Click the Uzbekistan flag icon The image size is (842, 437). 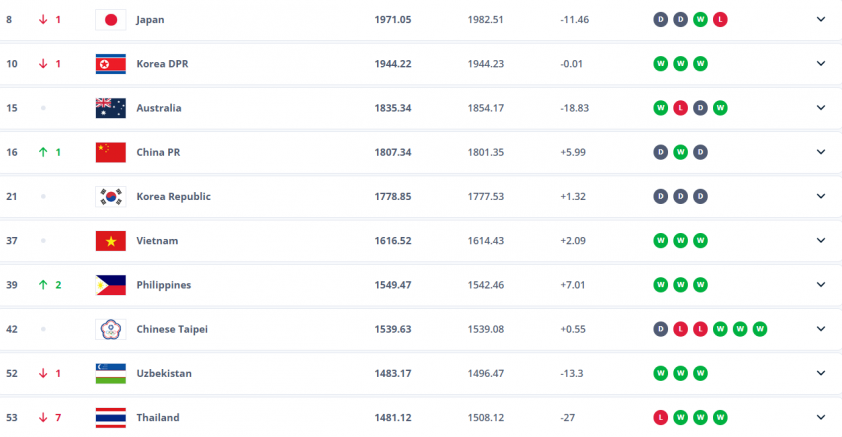[x=111, y=374]
